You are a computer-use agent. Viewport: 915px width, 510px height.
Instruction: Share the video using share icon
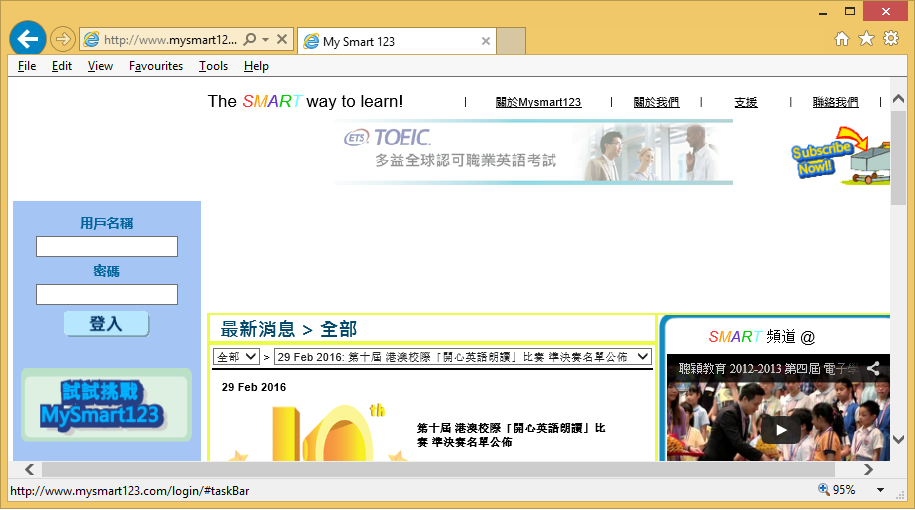(873, 368)
